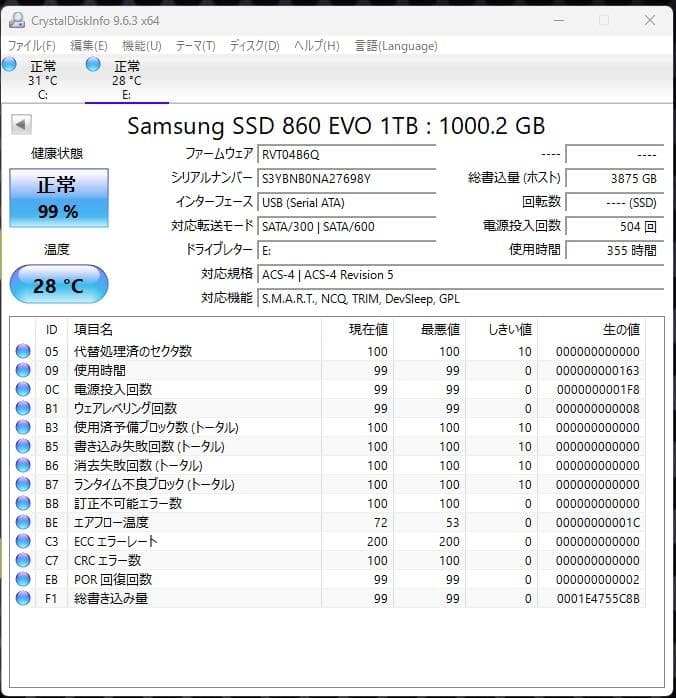Viewport: 676px width, 698px height.
Task: Click the firmware field RVT04B6Q
Action: 346,154
